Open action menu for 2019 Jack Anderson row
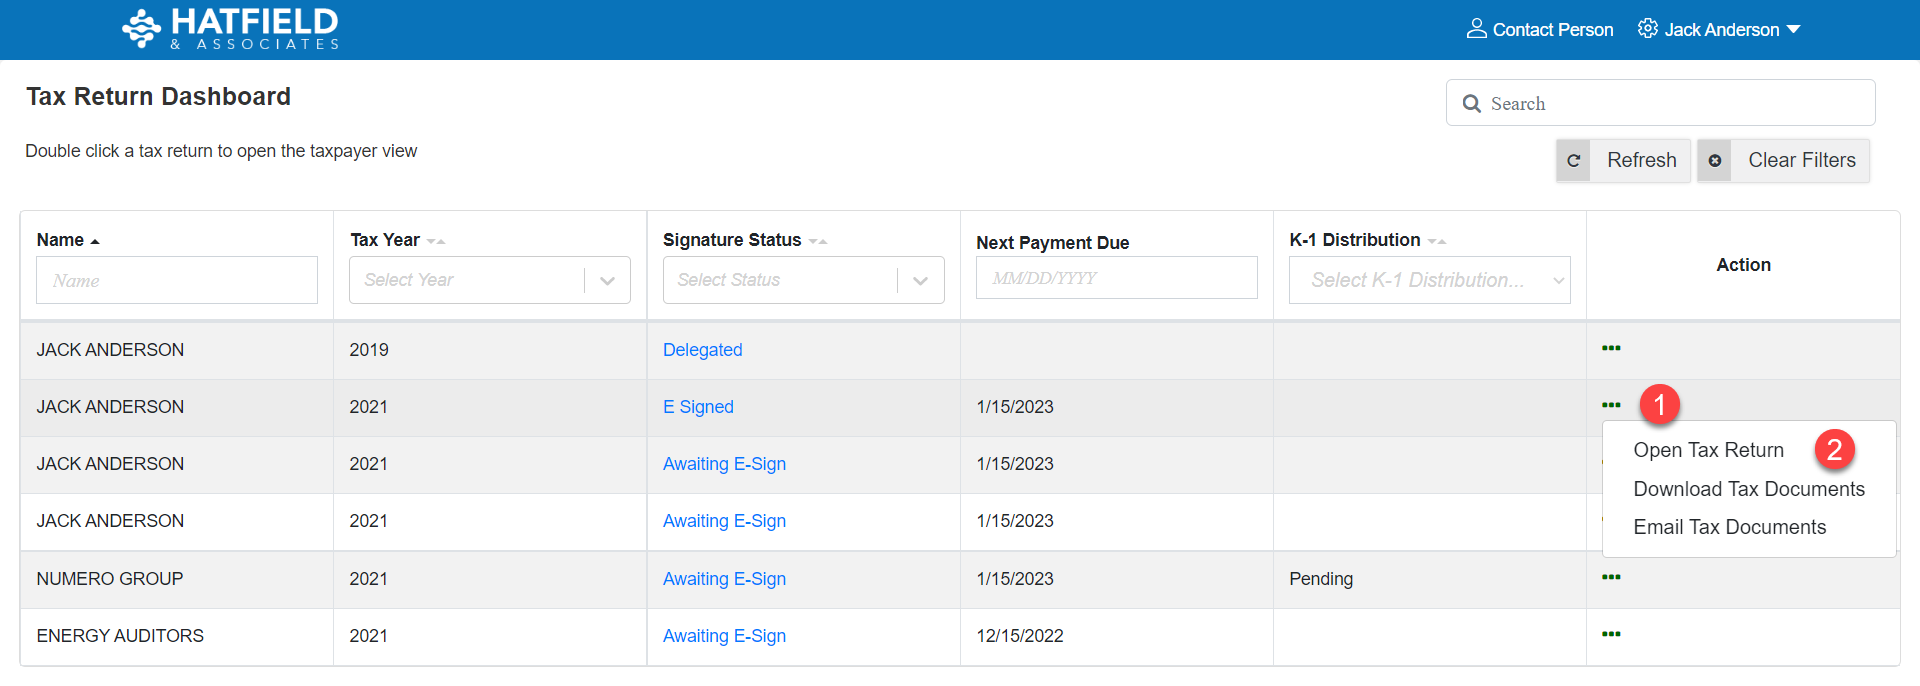The image size is (1920, 686). (1611, 348)
